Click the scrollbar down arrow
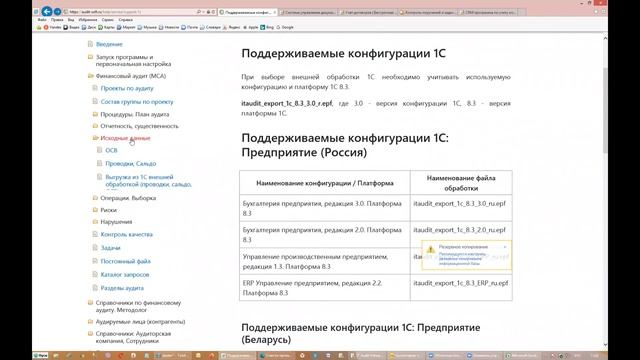Image resolution: width=640 pixels, height=360 pixels. tap(605, 345)
